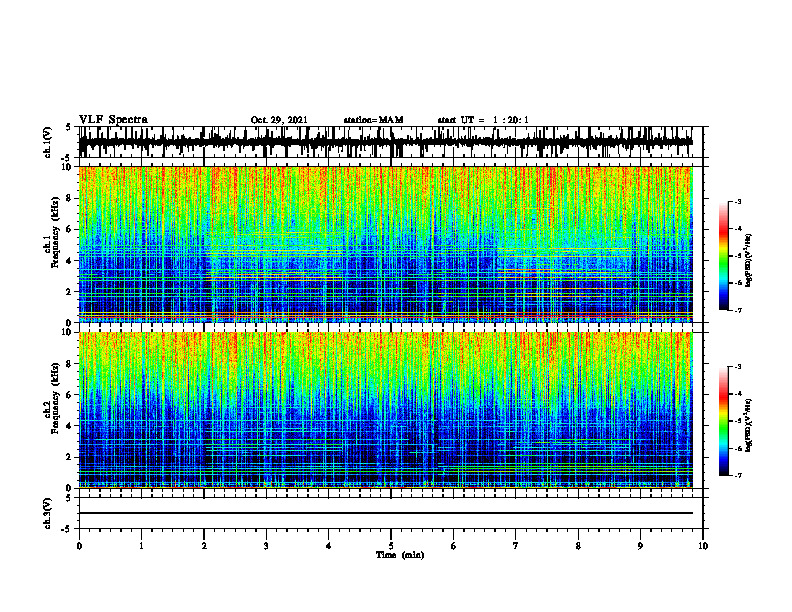
Task: Click the "-7" label below ch.2 color scale
Action: pyautogui.click(x=738, y=475)
